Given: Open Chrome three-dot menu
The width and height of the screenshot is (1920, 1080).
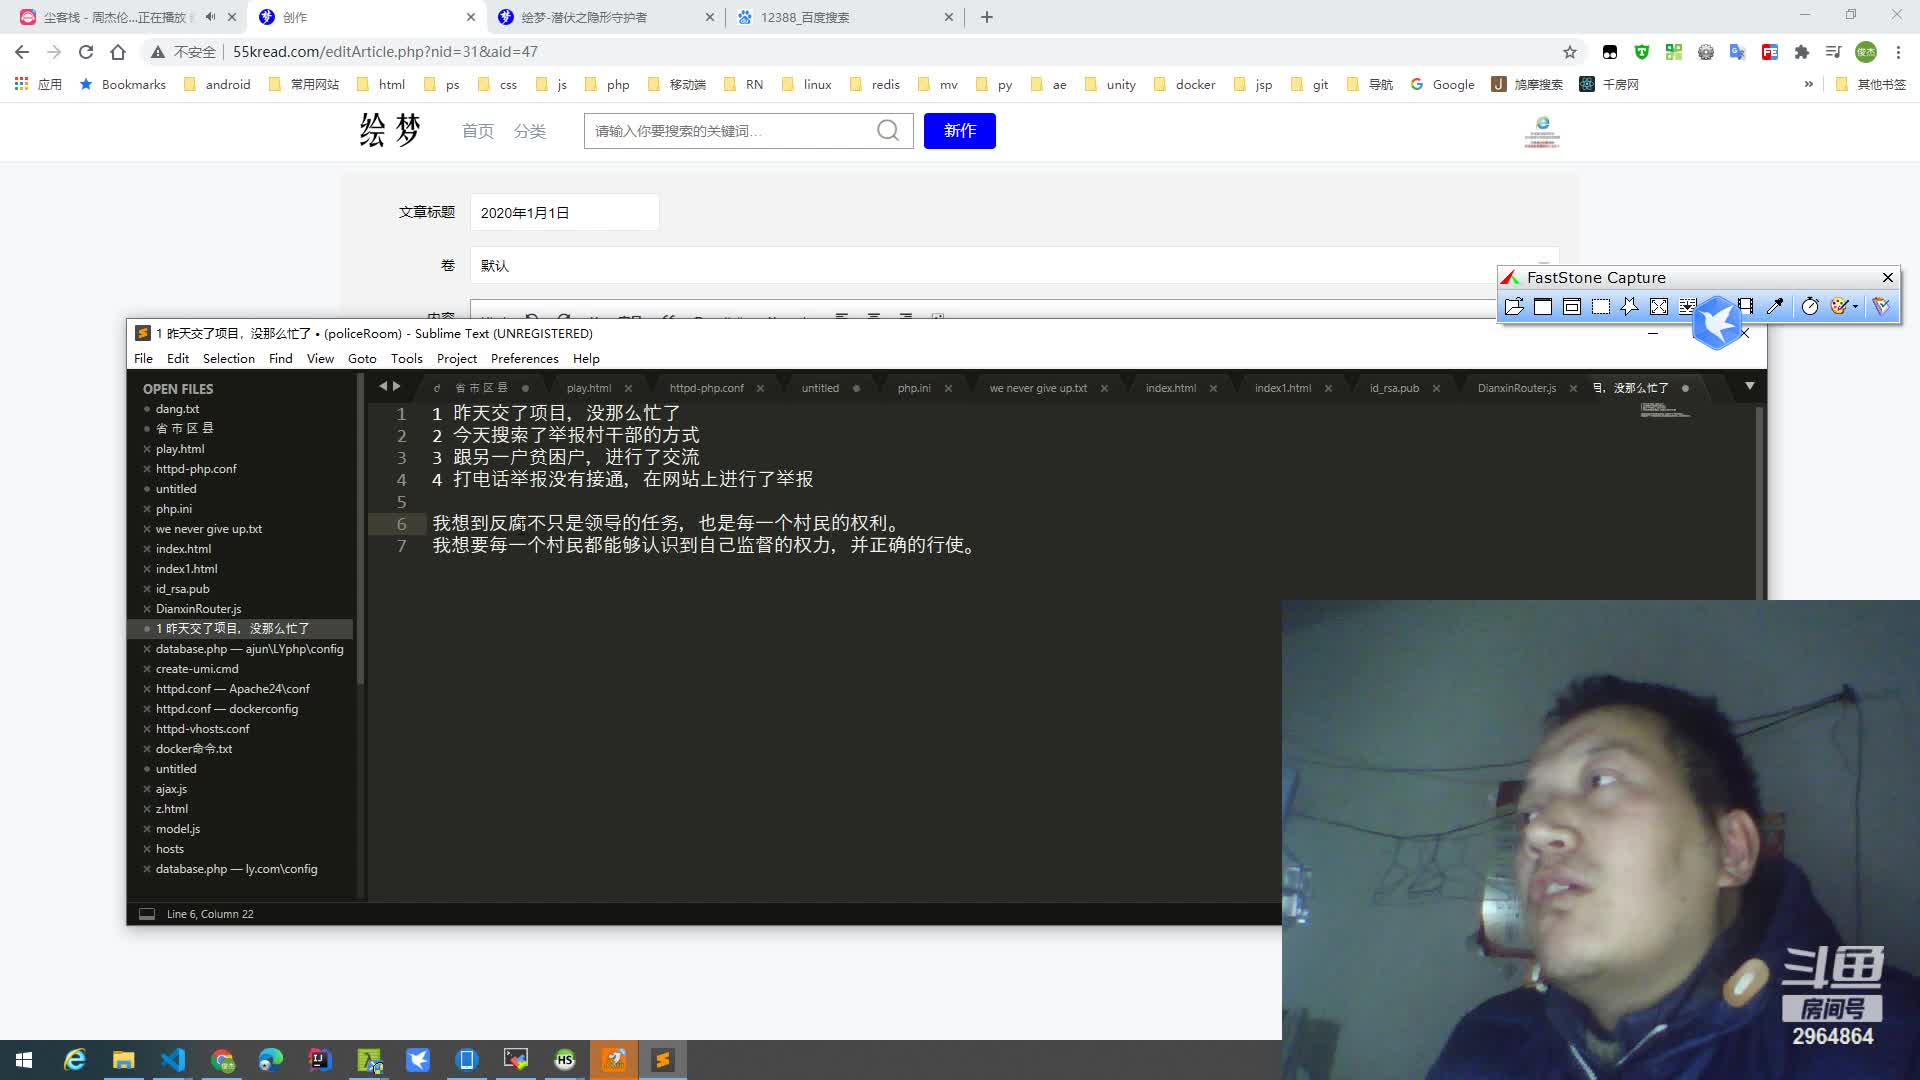Looking at the screenshot, I should [1898, 52].
